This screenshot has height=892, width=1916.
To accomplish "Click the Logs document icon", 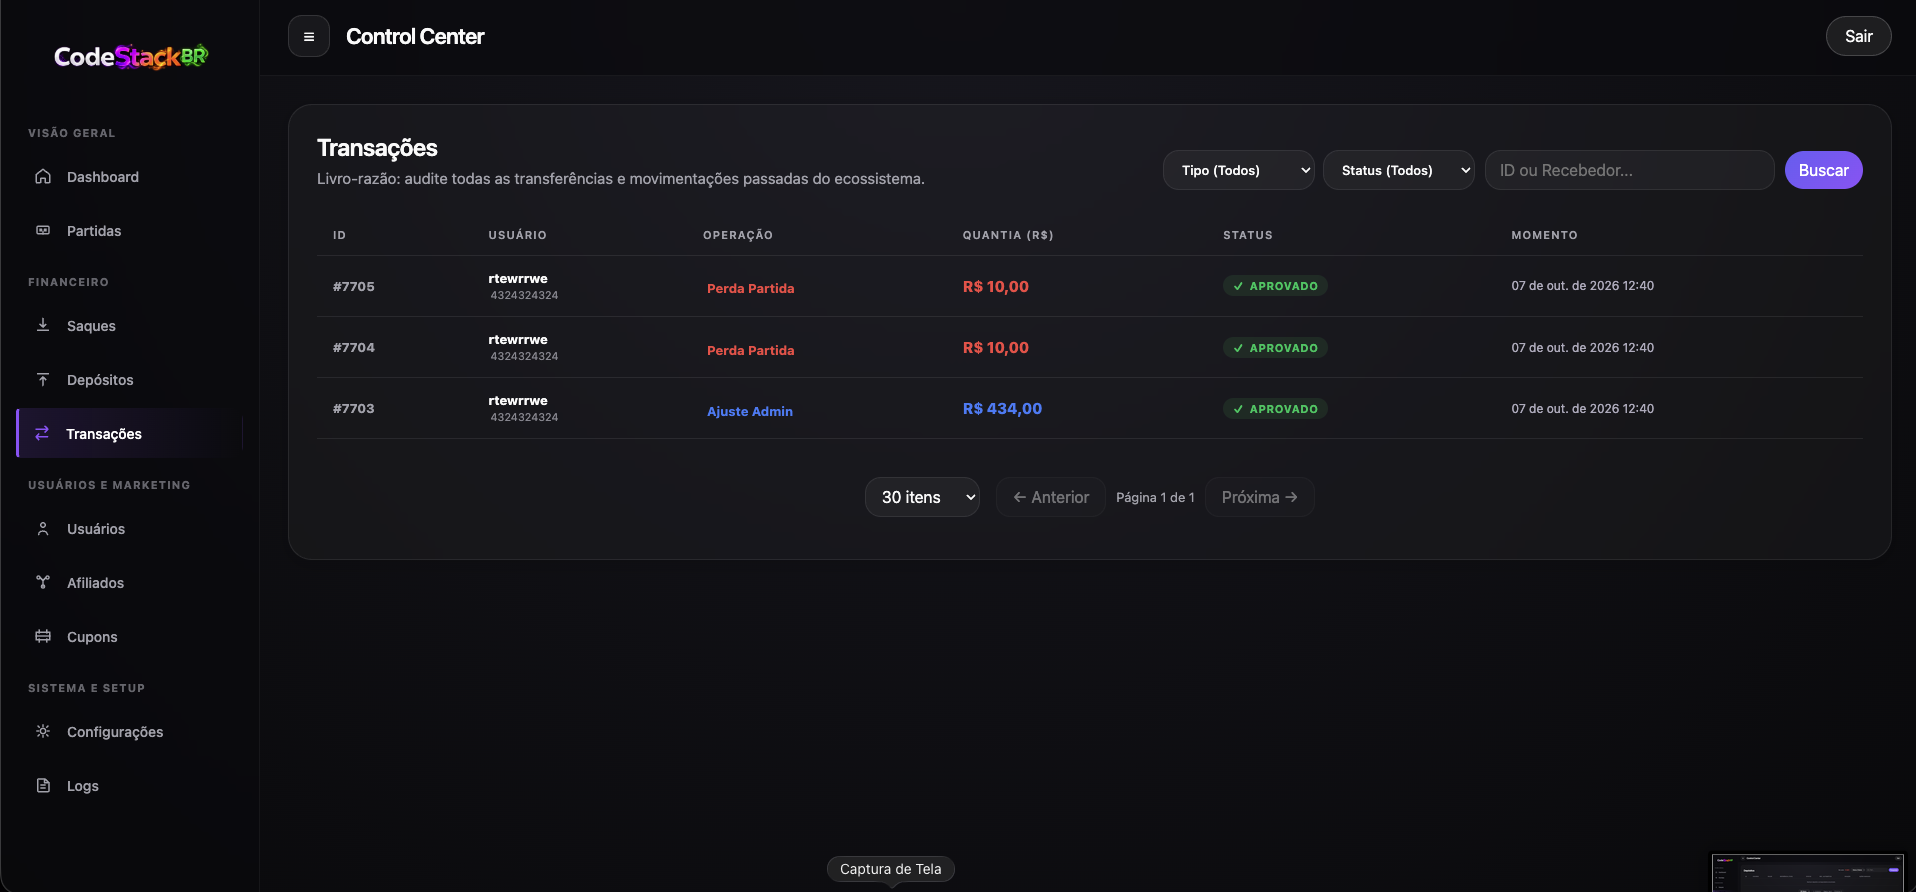I will 43,785.
